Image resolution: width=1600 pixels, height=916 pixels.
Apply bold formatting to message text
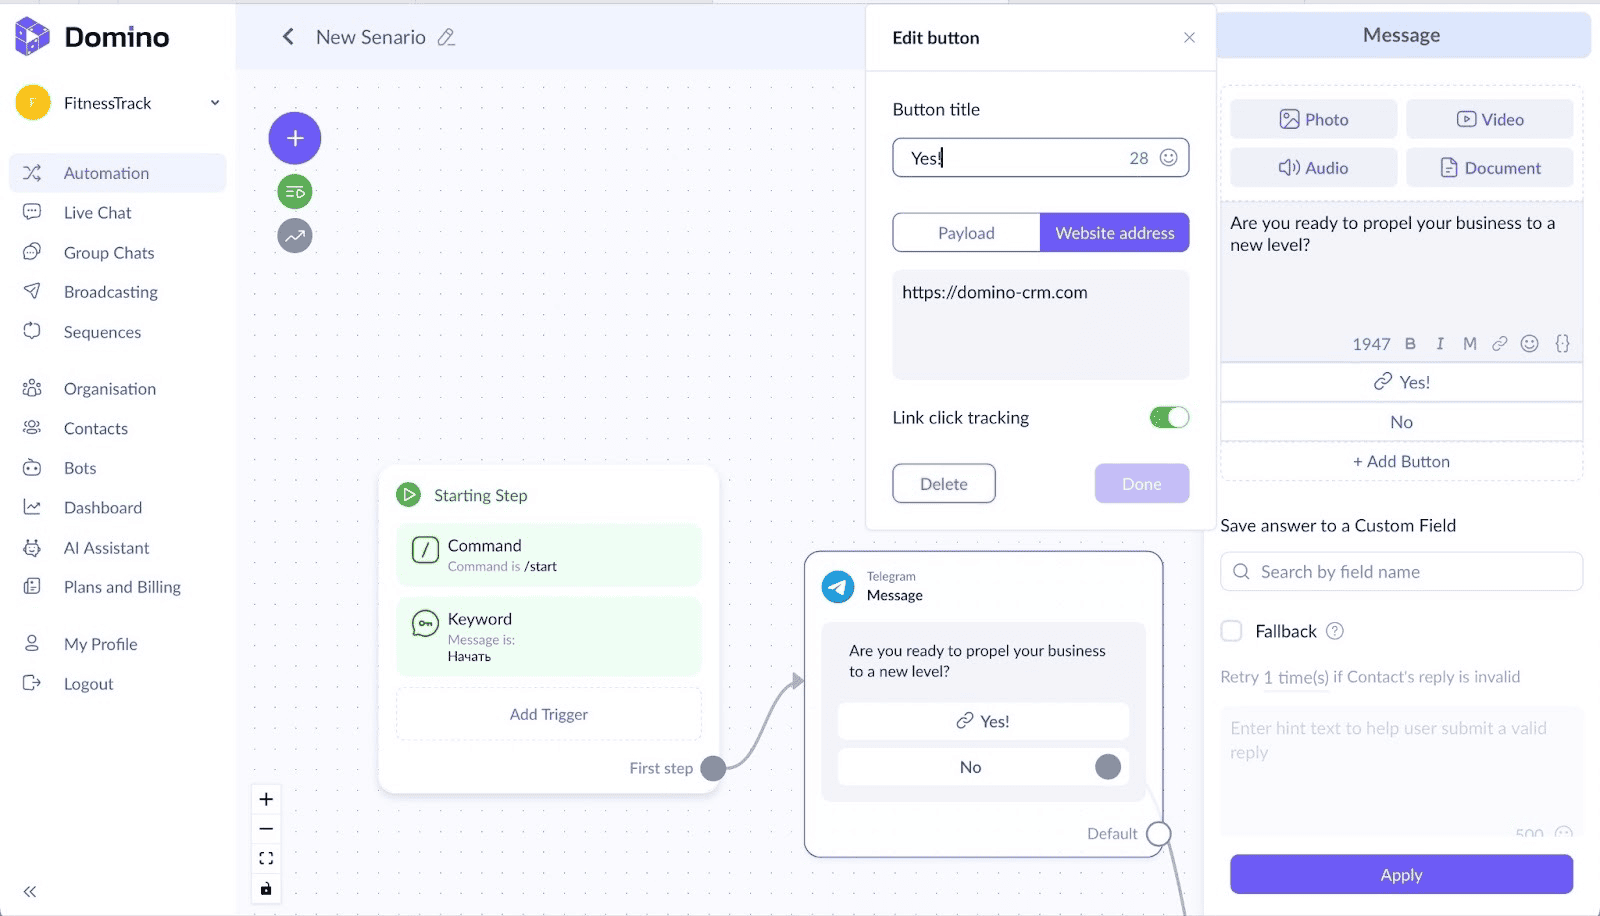tap(1410, 344)
